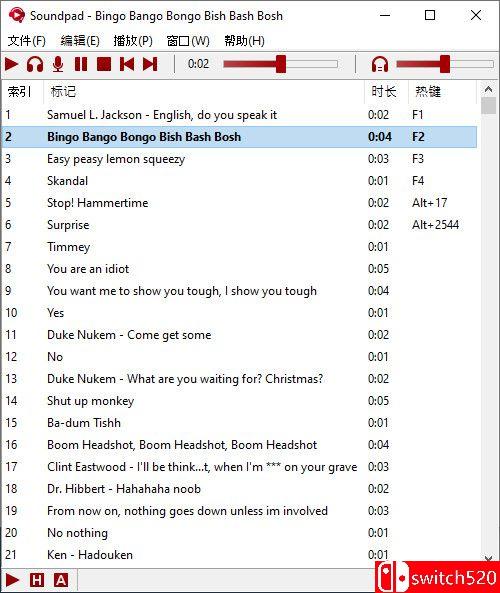Open the 窗口(W) menu
Image resolution: width=500 pixels, height=593 pixels.
click(188, 40)
